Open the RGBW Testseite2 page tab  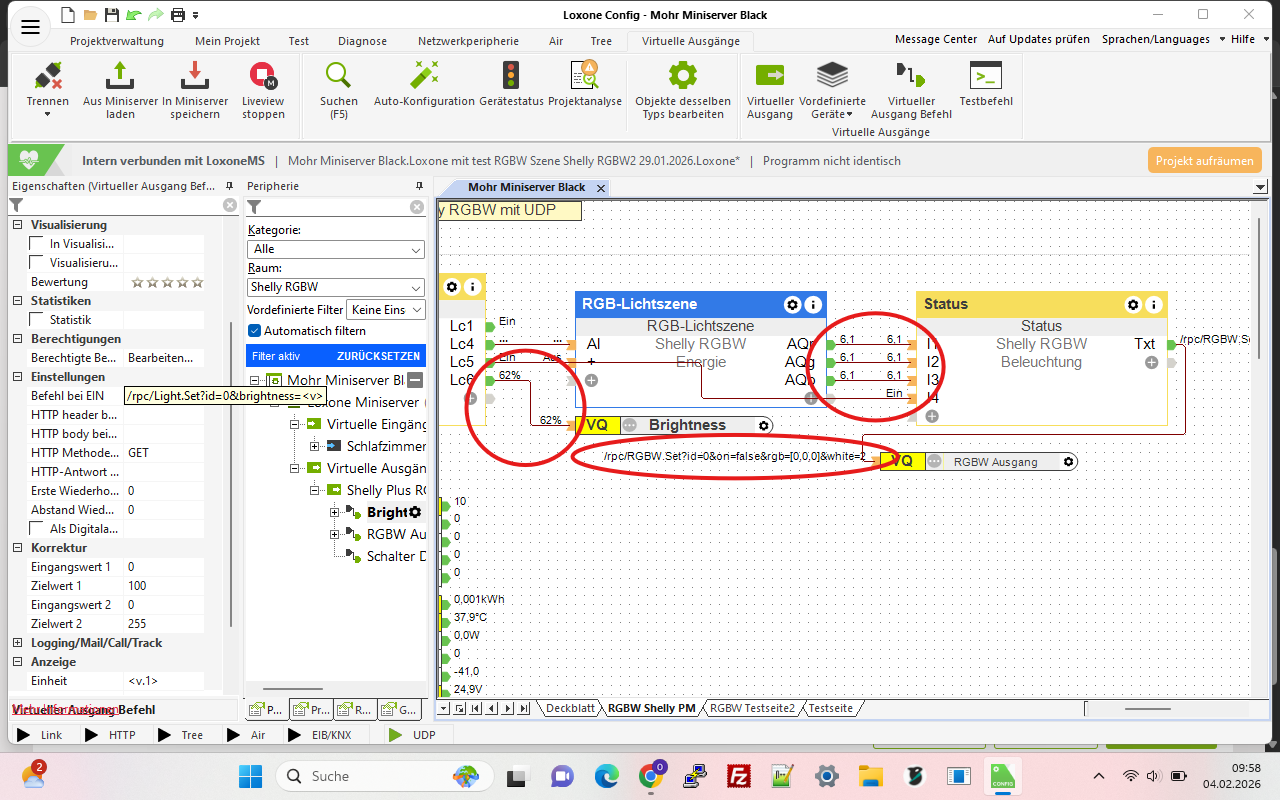point(752,708)
